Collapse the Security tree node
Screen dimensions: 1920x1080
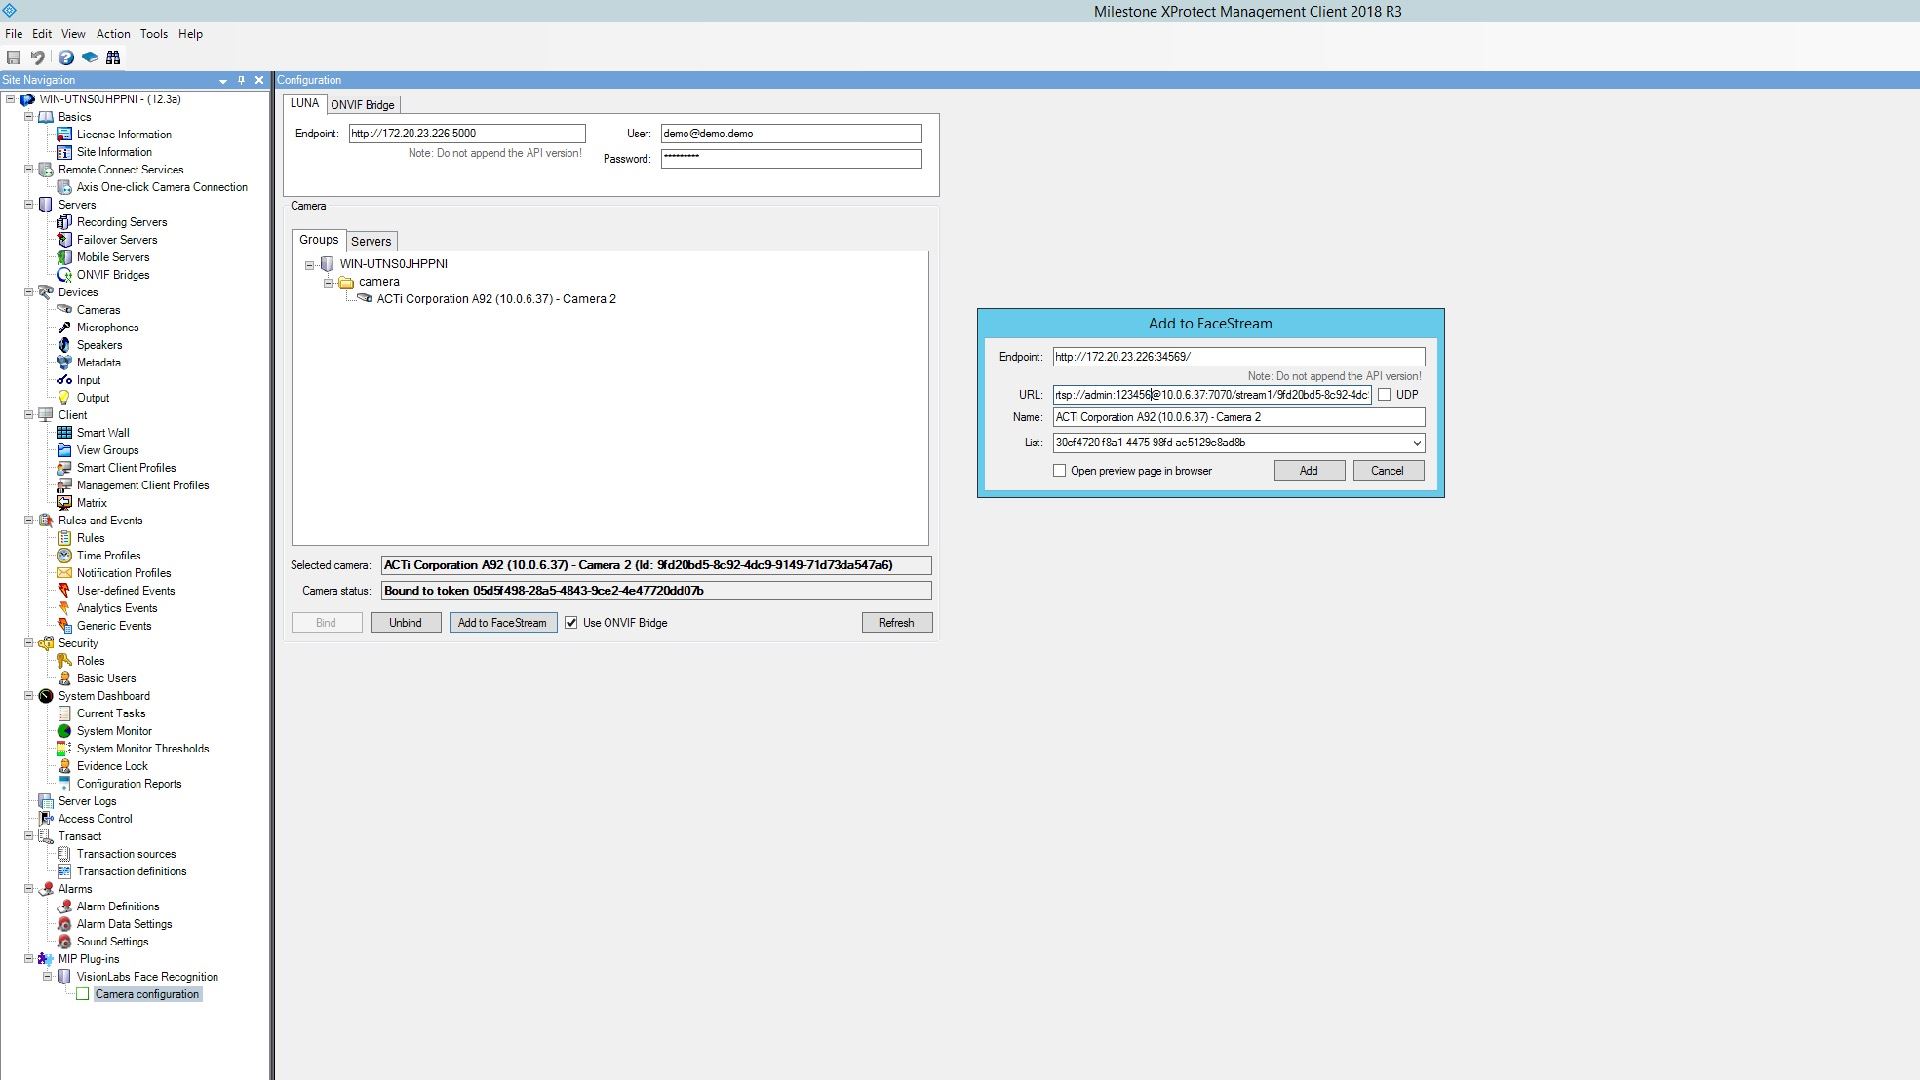[x=29, y=643]
